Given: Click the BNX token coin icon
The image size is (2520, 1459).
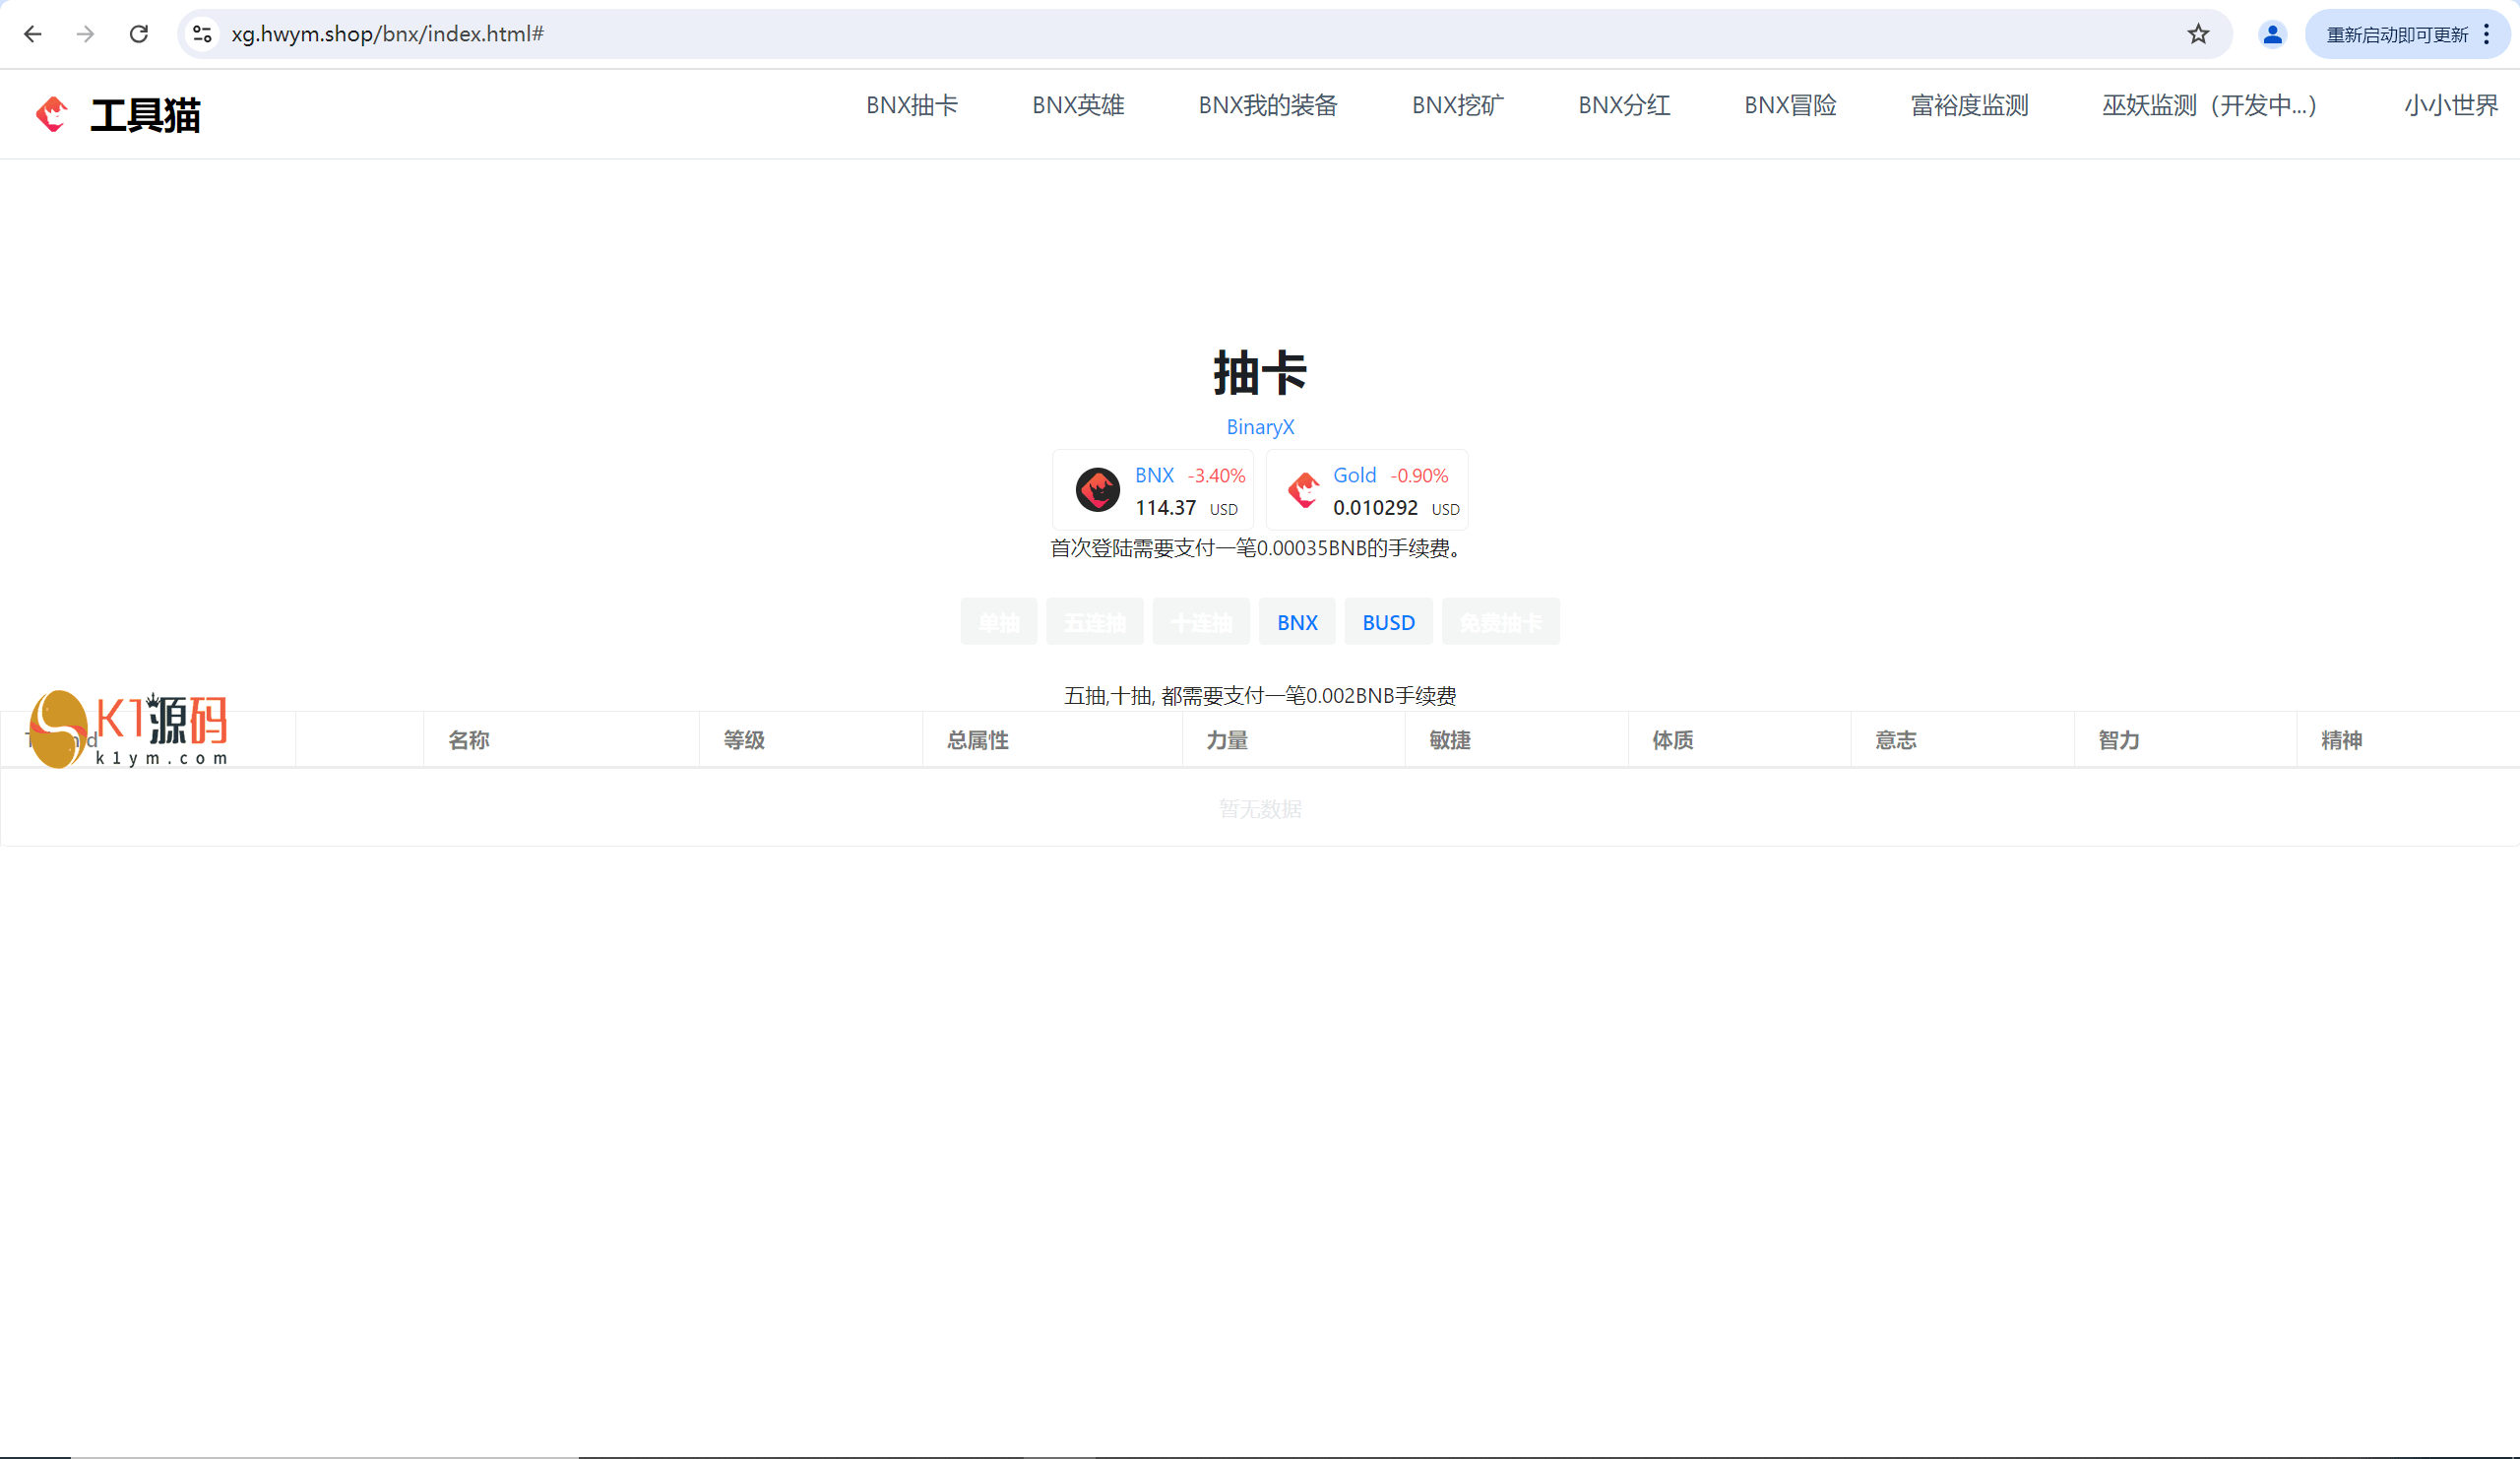Looking at the screenshot, I should 1097,490.
